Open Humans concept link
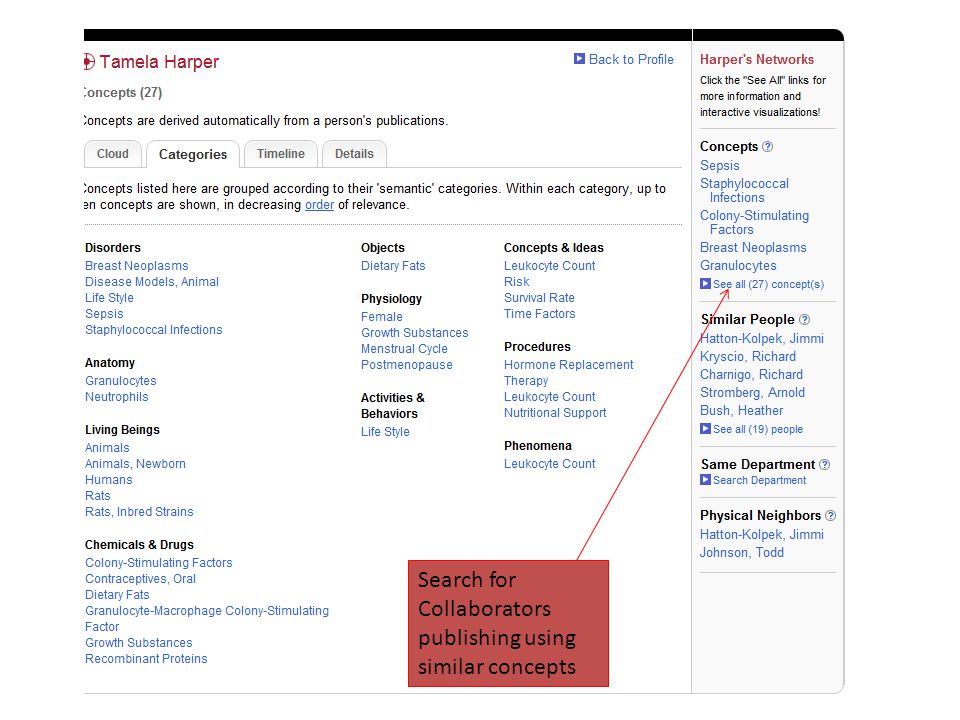This screenshot has width=960, height=720. pyautogui.click(x=108, y=479)
